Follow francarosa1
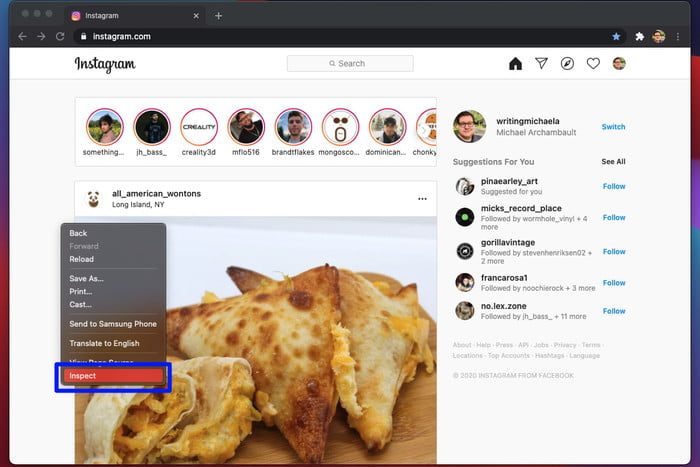This screenshot has width=700, height=467. click(x=614, y=283)
